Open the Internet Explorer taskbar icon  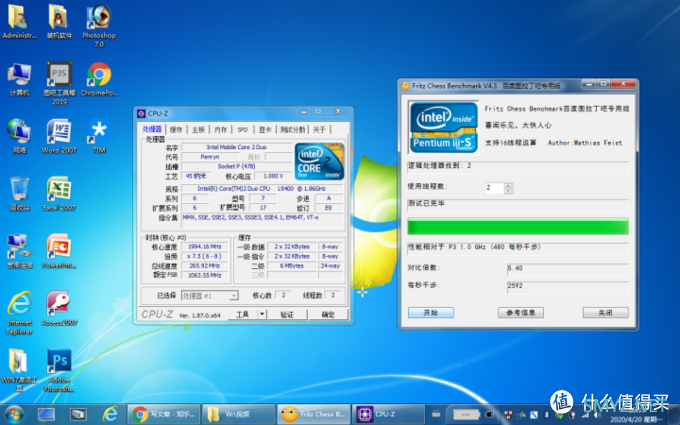pyautogui.click(x=110, y=415)
